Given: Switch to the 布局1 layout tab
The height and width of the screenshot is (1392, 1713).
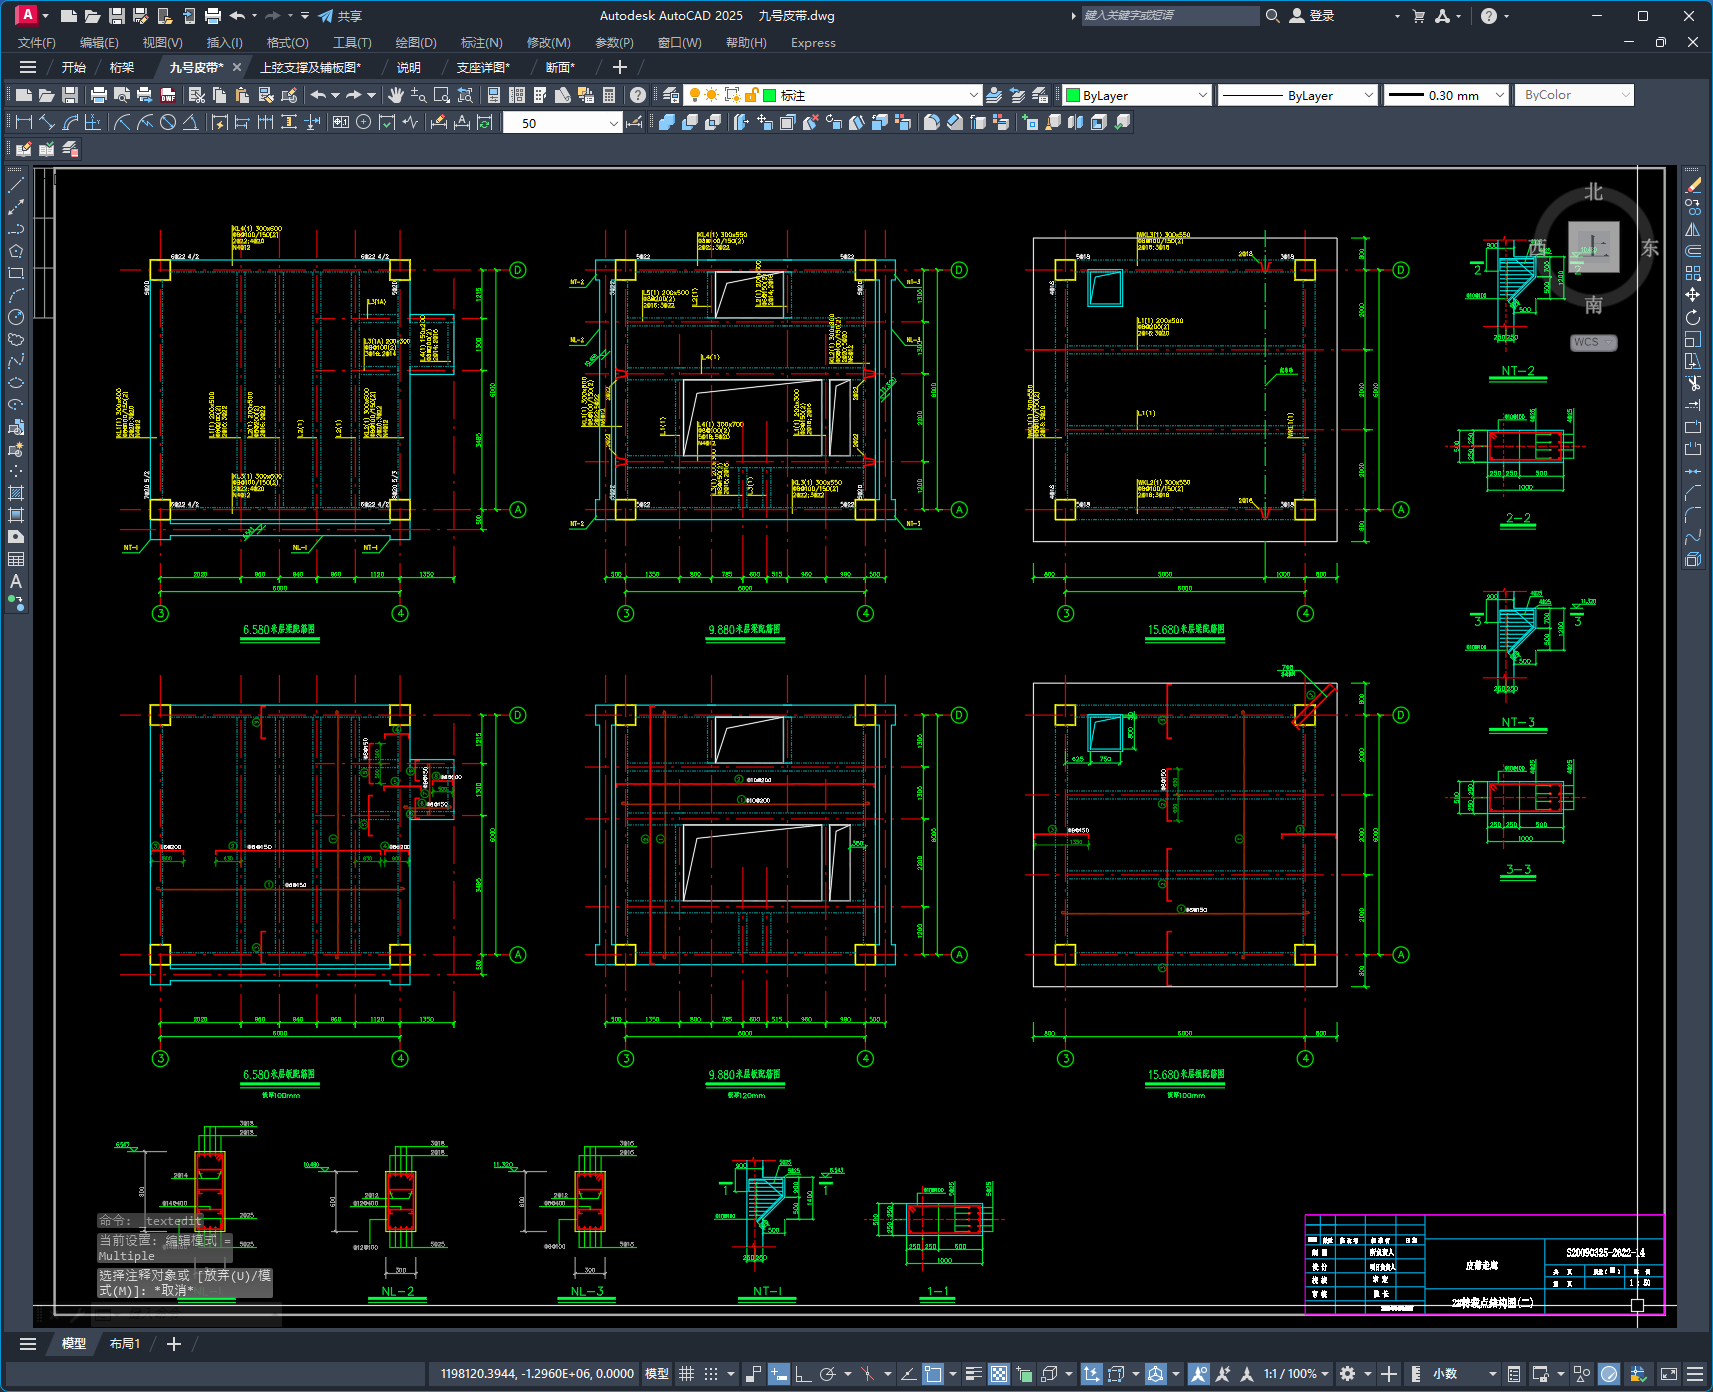Looking at the screenshot, I should pos(125,1343).
